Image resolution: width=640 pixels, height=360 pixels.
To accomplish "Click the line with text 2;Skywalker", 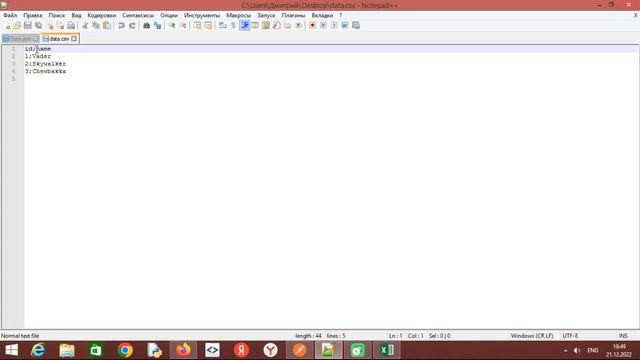I will click(x=45, y=64).
